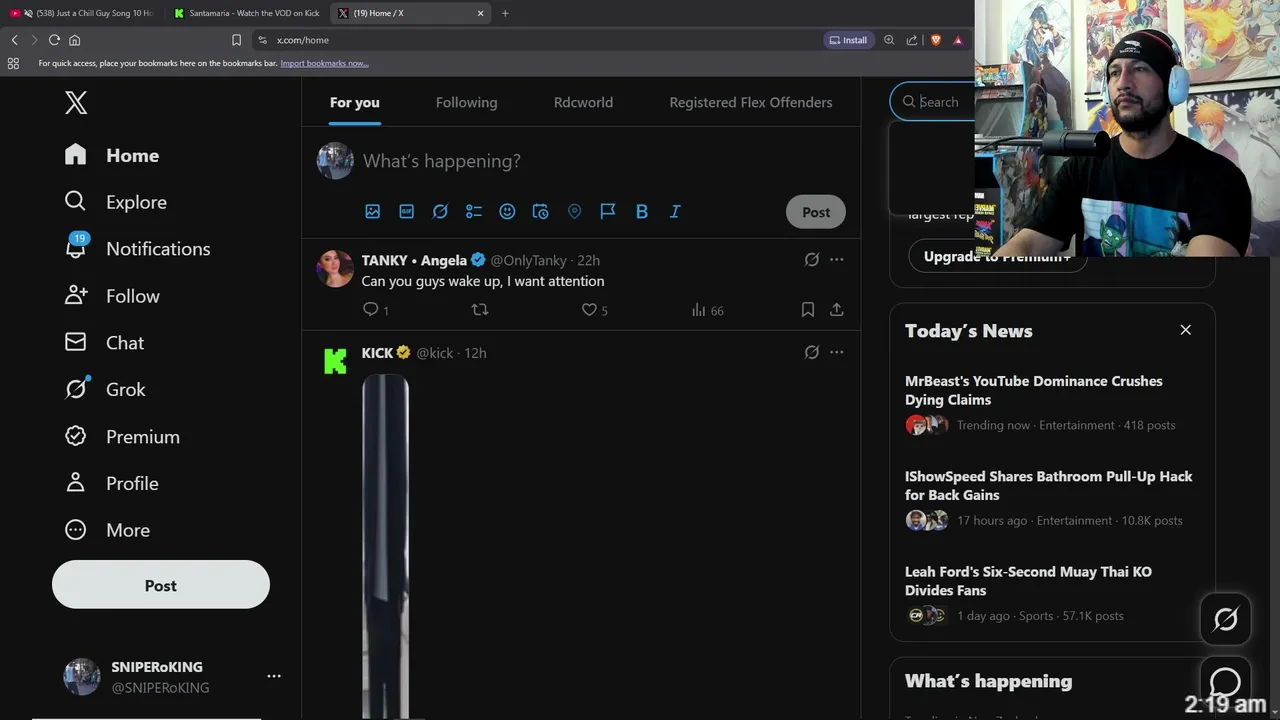This screenshot has height=720, width=1280.
Task: Ask Grok about TANKY Angela's post
Action: pyautogui.click(x=812, y=260)
